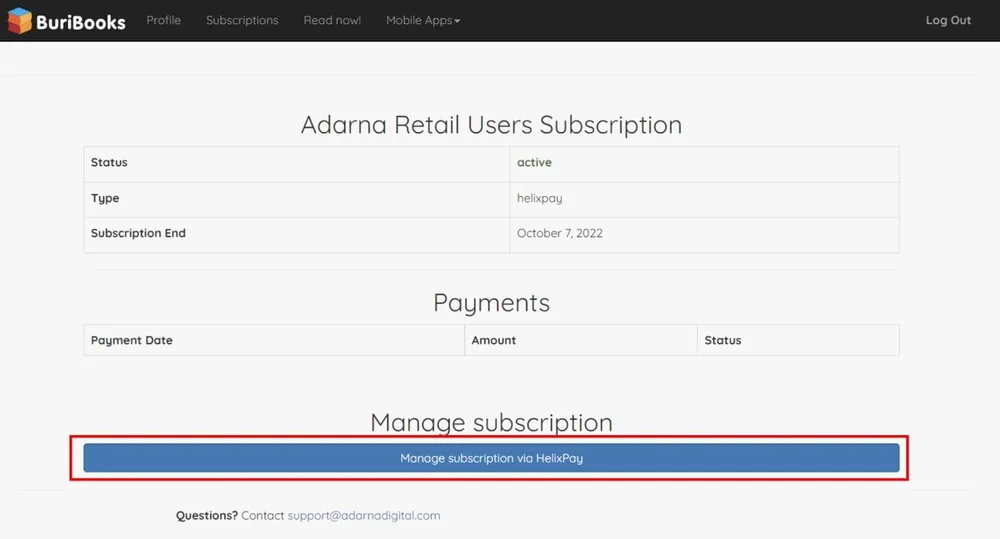1000x539 pixels.
Task: Open the Profile page
Action: tap(163, 20)
